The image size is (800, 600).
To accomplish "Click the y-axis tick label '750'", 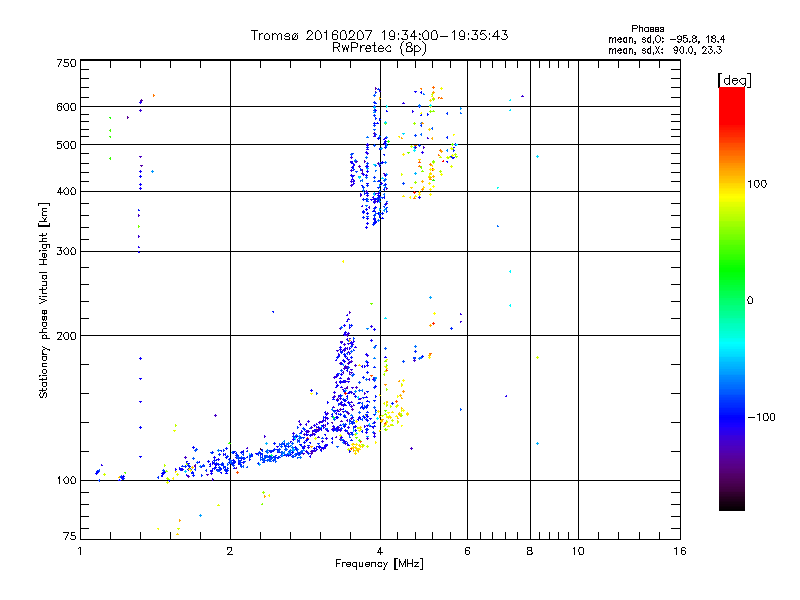I will (x=67, y=63).
